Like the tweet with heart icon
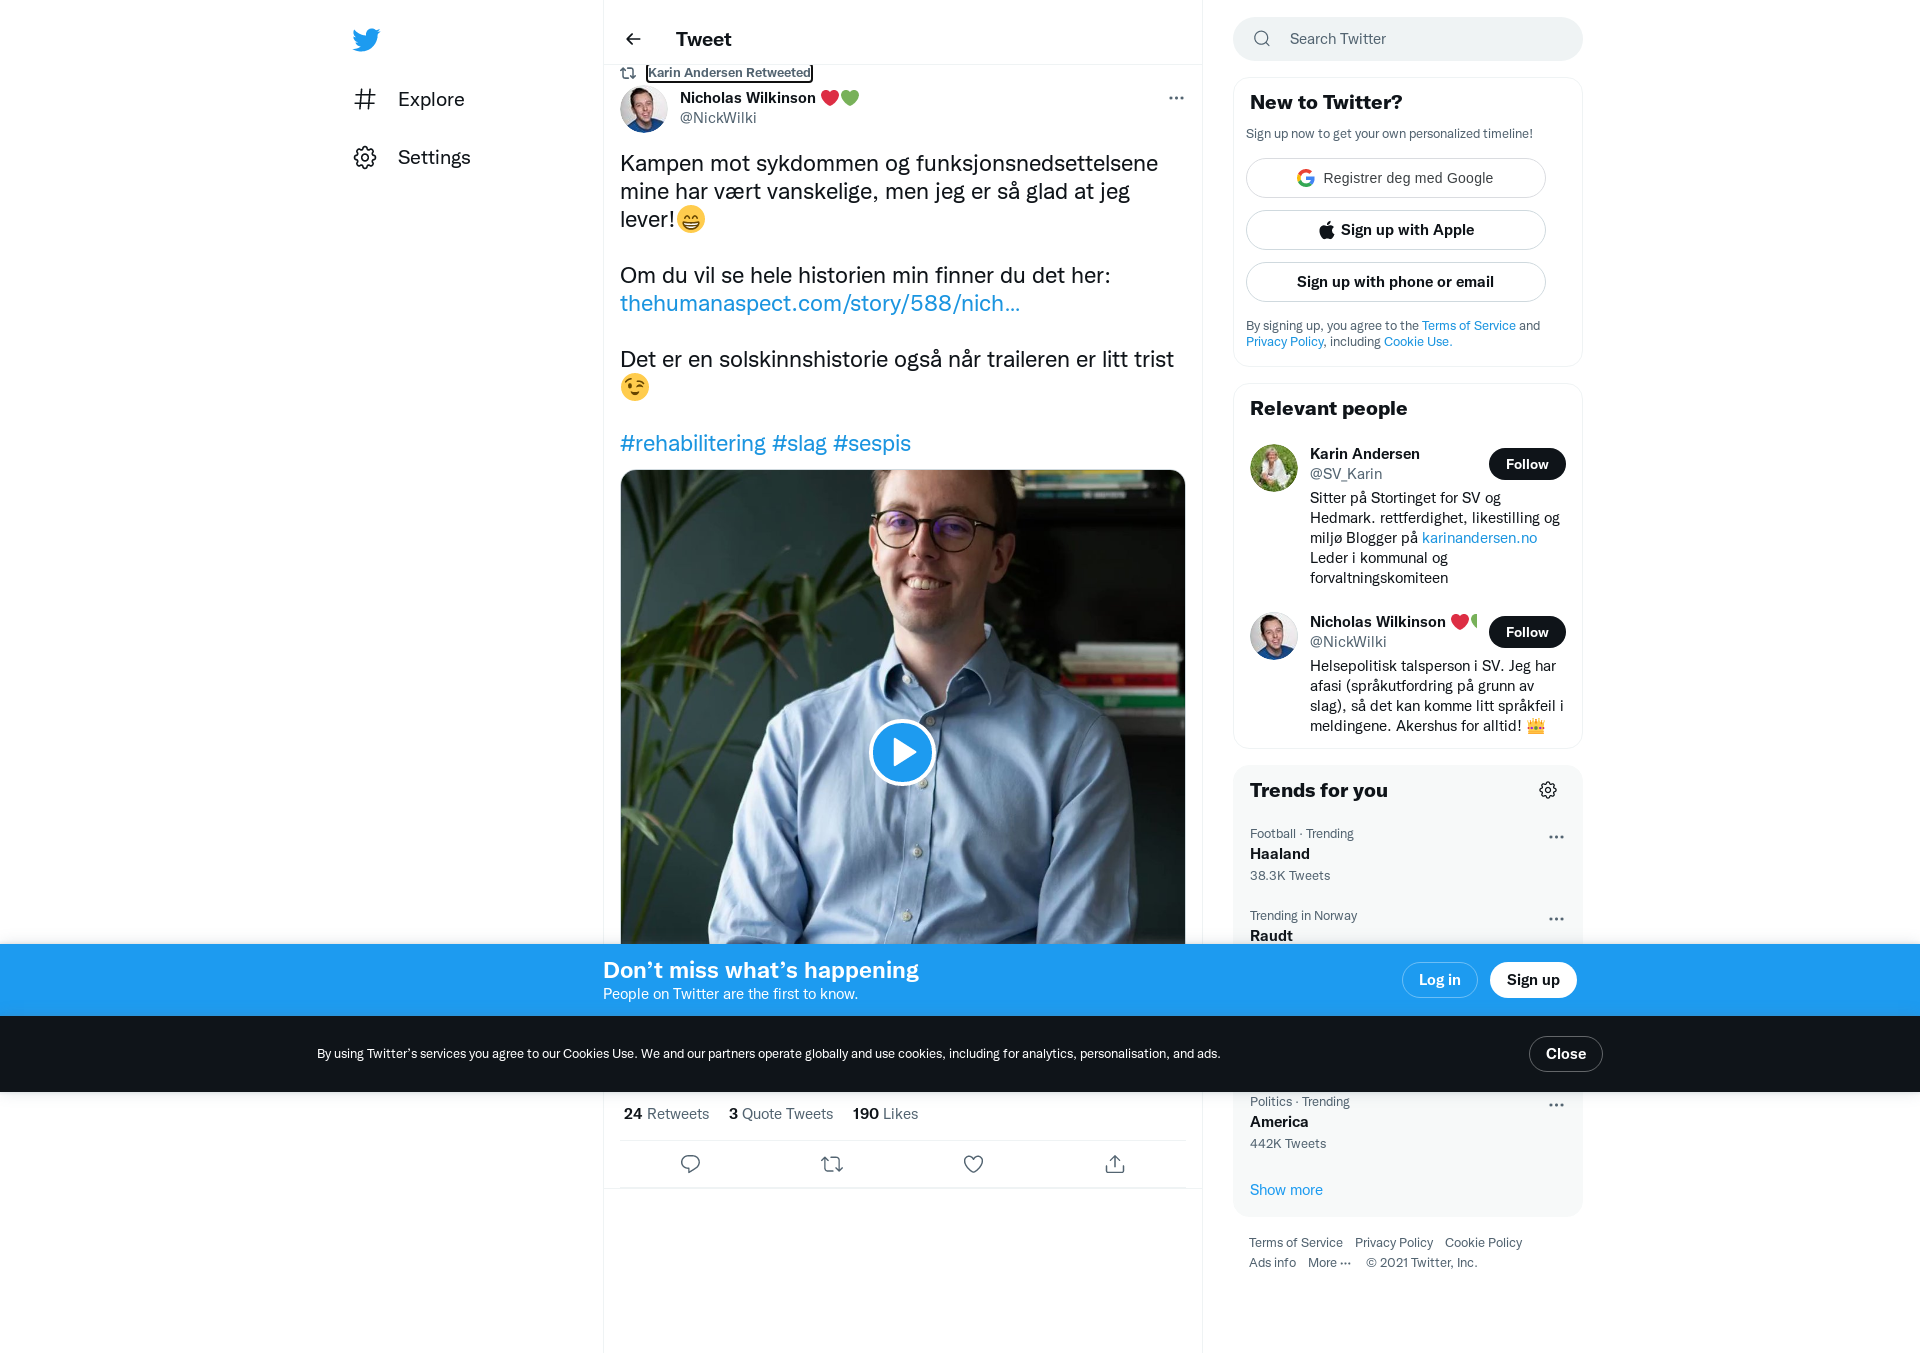Viewport: 1920px width, 1353px height. coord(973,1164)
